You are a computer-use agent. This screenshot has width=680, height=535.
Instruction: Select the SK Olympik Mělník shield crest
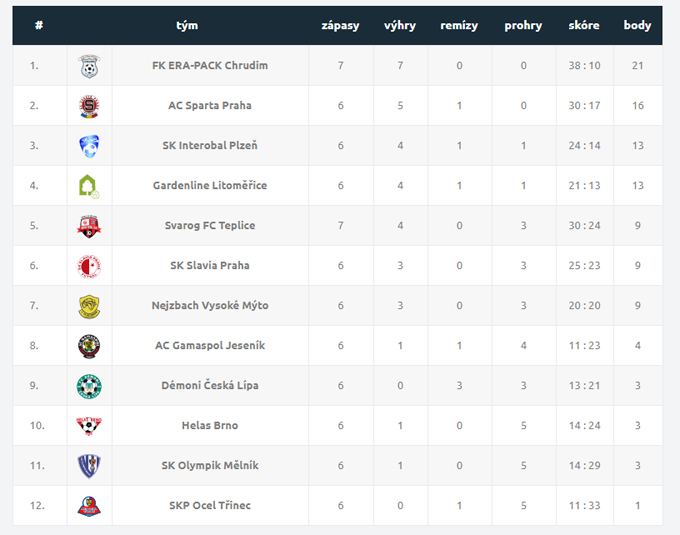pos(89,466)
